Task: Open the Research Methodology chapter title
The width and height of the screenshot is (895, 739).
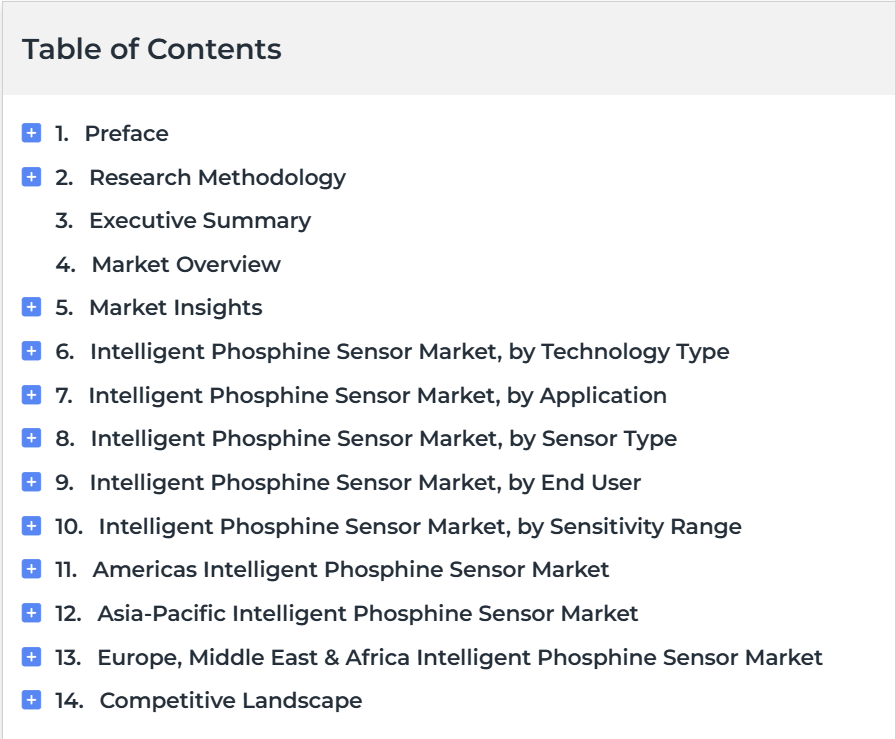Action: click(x=217, y=178)
